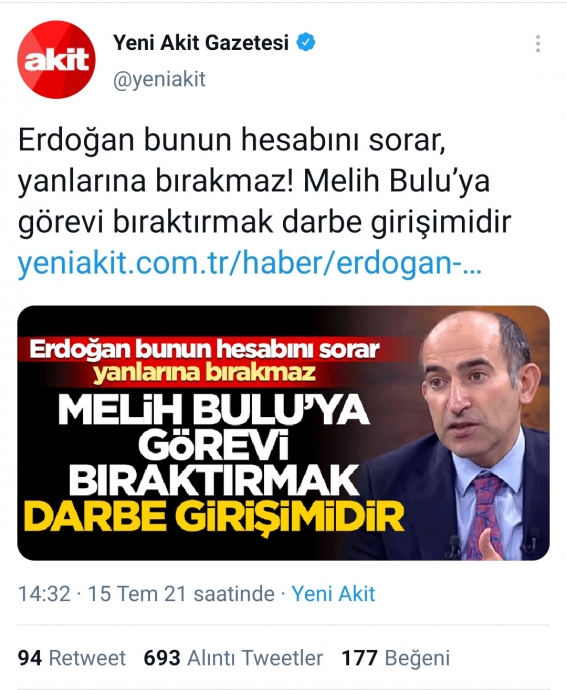Image resolution: width=567 pixels, height=690 pixels.
Task: Open the red akit profile avatar
Action: click(x=56, y=59)
